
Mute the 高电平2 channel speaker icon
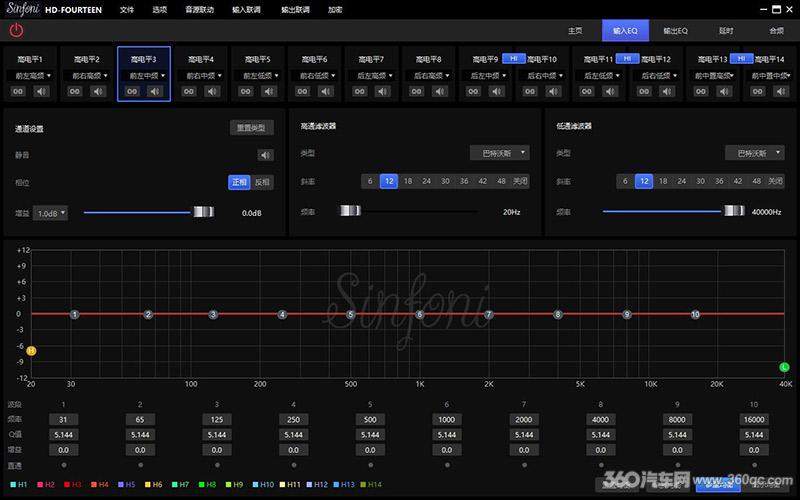tap(98, 92)
